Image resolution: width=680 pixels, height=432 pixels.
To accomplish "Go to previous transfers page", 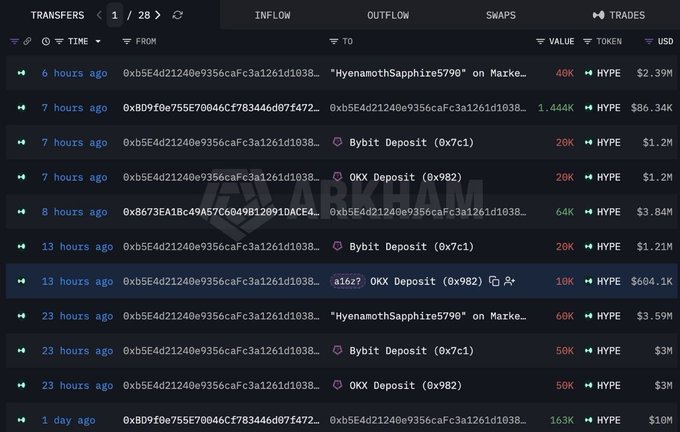I will (x=99, y=15).
